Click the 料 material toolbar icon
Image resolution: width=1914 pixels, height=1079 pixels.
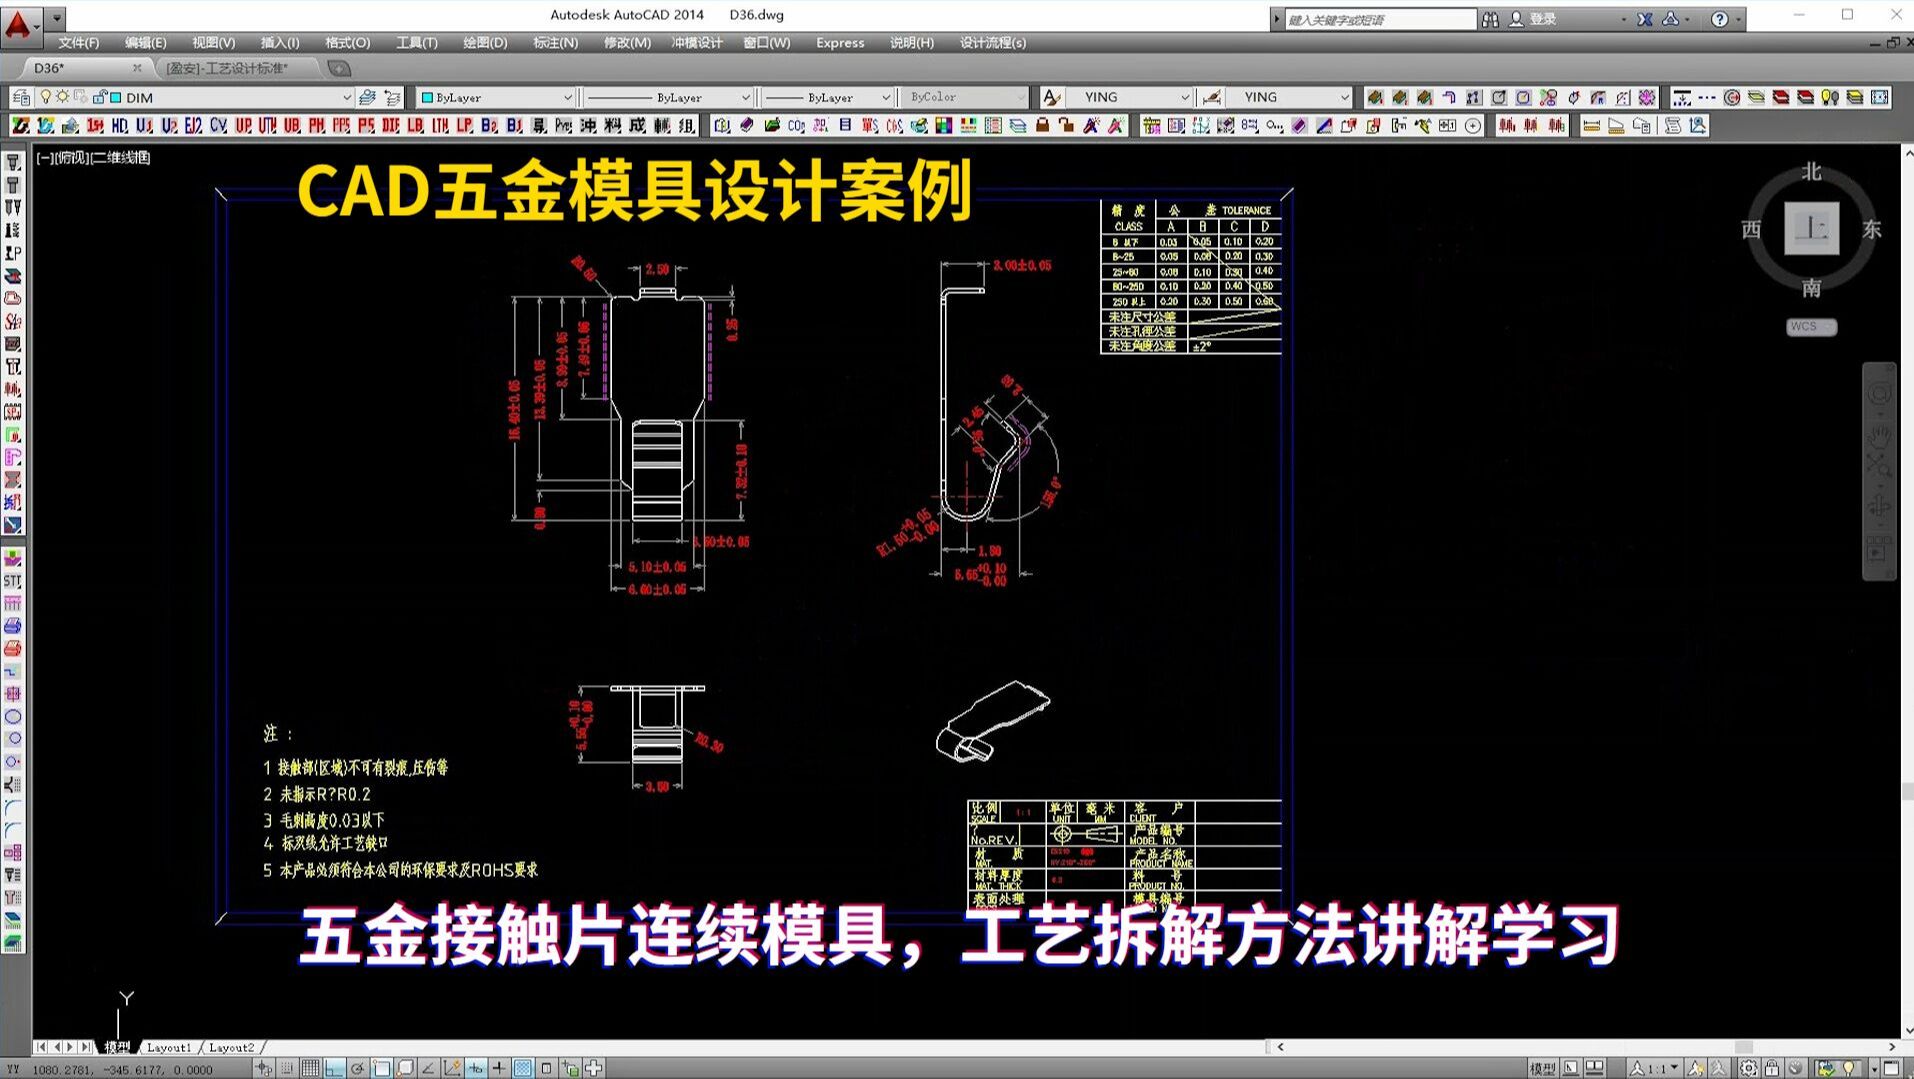pyautogui.click(x=612, y=126)
